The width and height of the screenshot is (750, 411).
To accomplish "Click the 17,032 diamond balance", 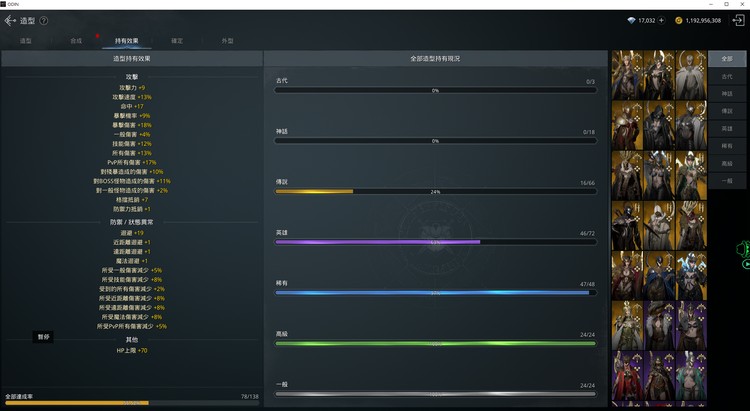I will pyautogui.click(x=647, y=21).
